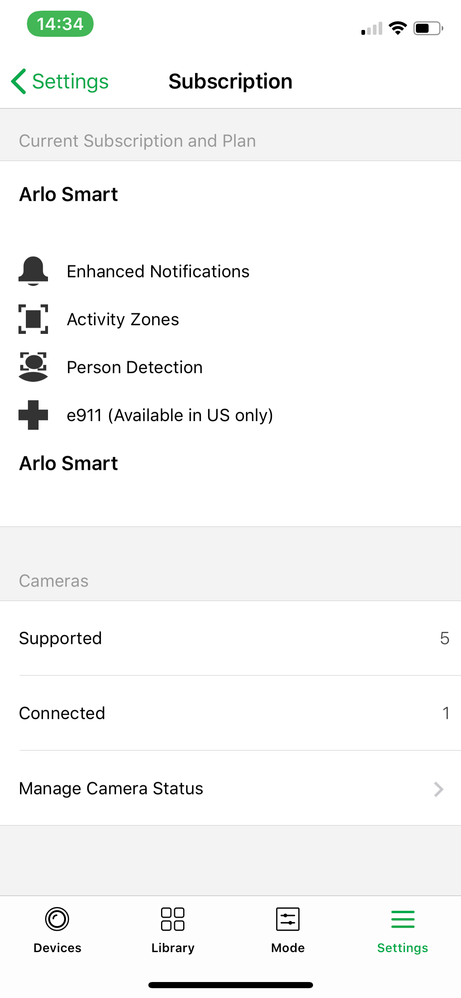Open the Devices camera icon tab
This screenshot has height=998, width=461.
(57, 919)
